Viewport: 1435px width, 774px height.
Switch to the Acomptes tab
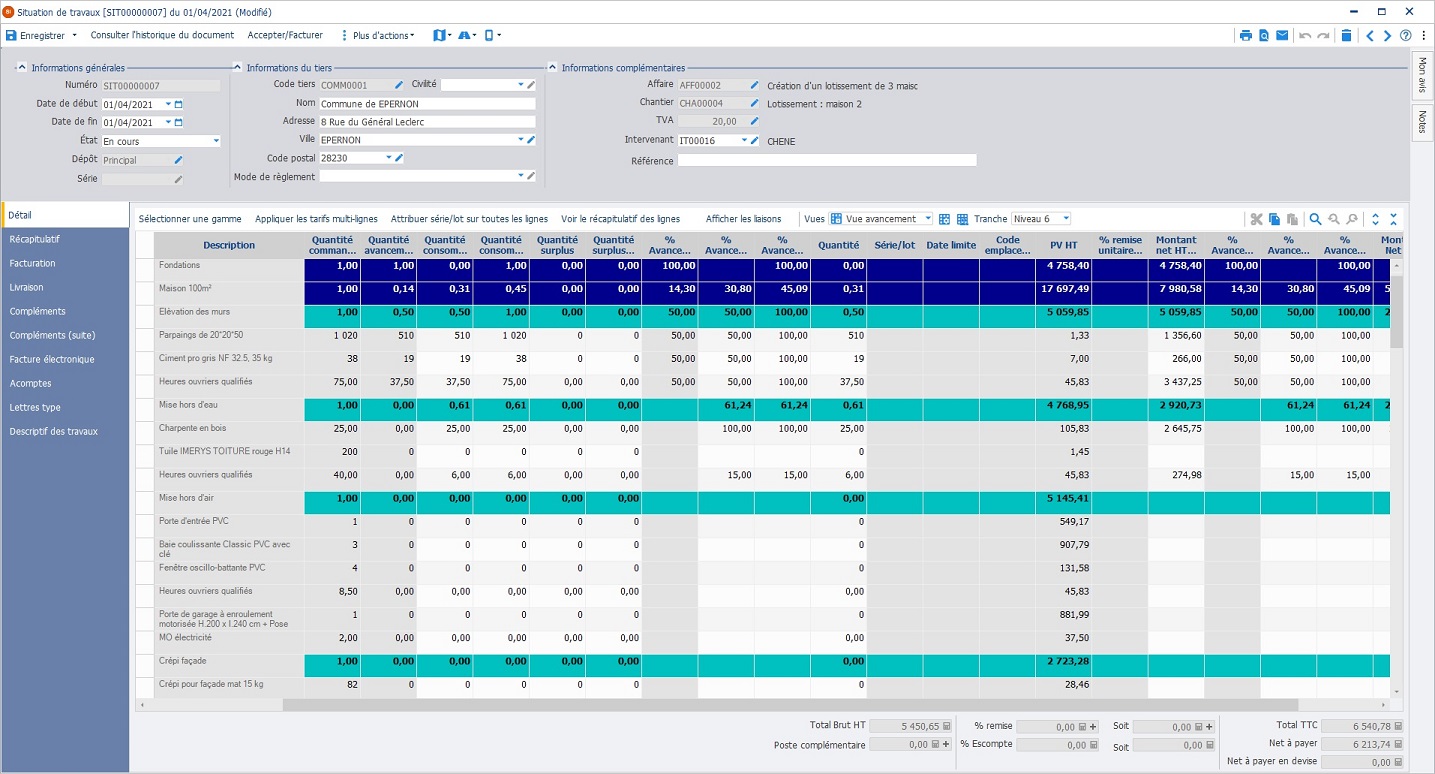[65, 383]
